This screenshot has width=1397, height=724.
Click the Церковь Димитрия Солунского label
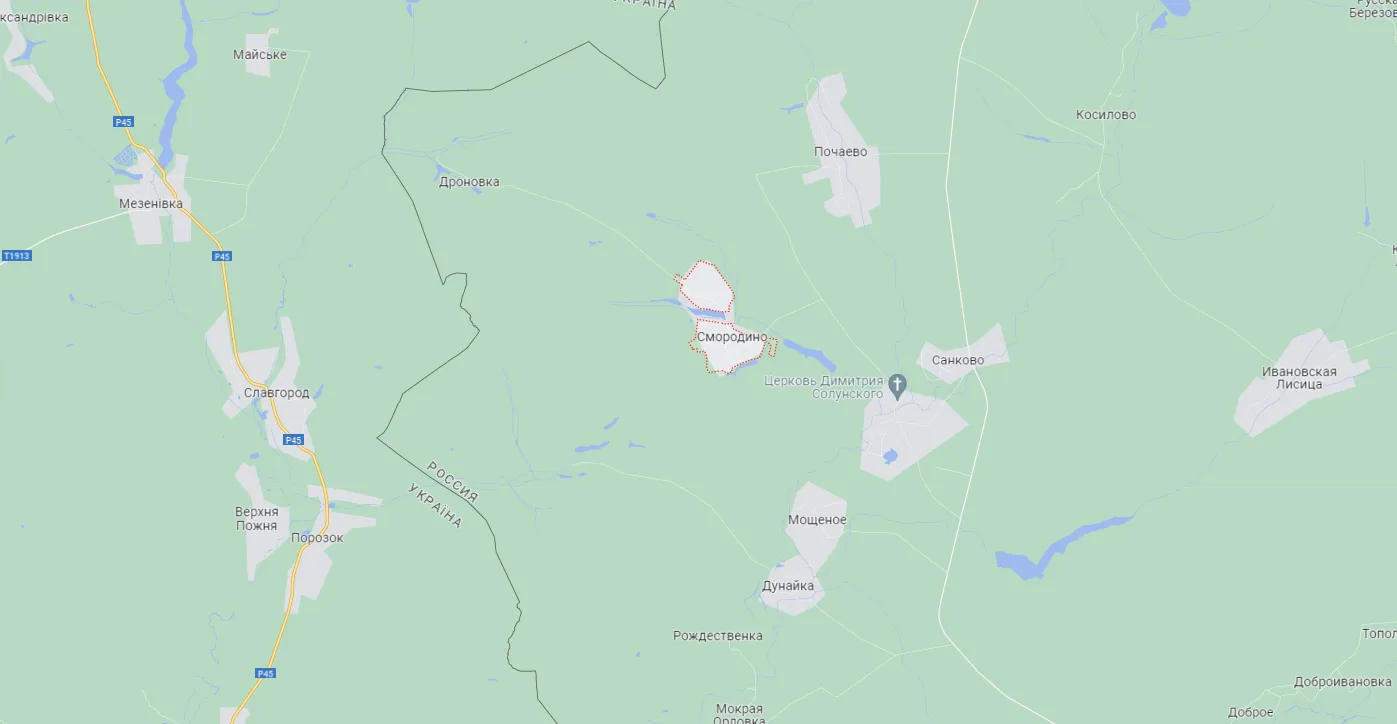(824, 387)
